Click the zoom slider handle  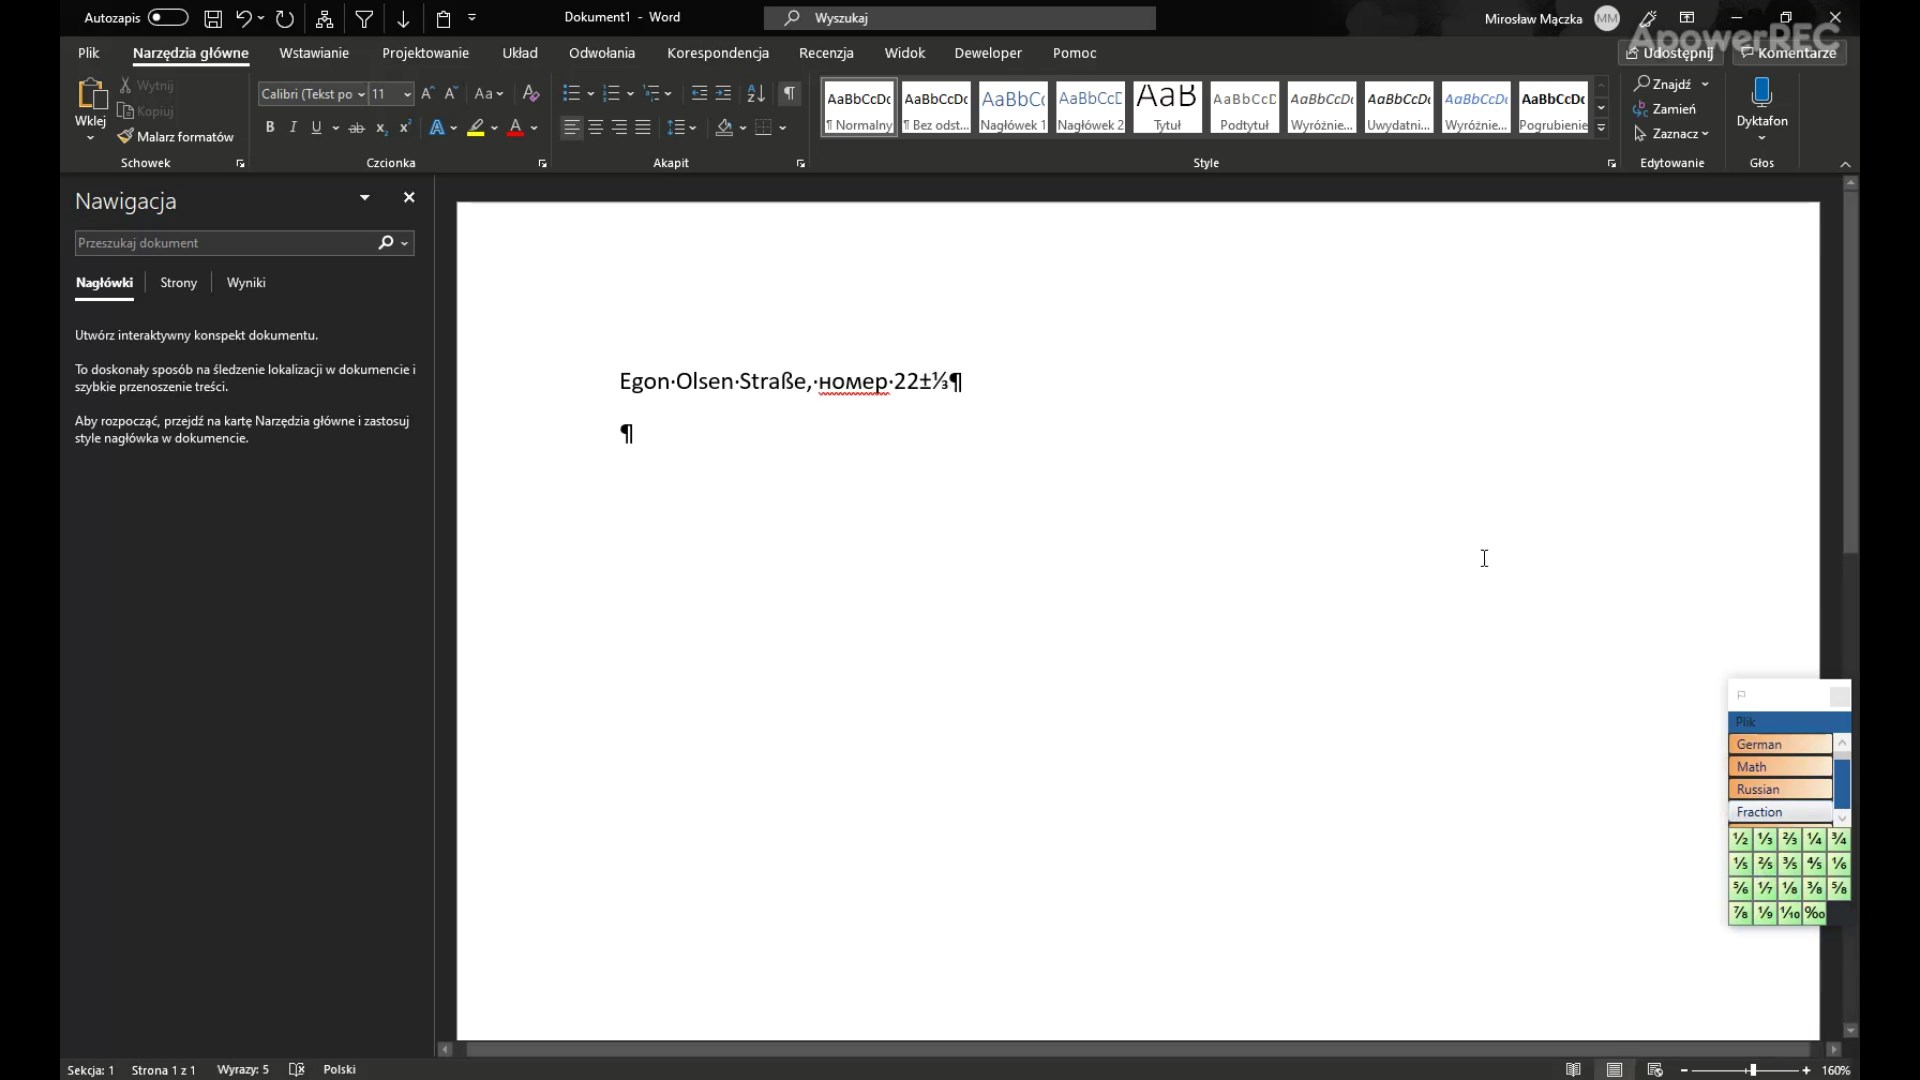pos(1752,1070)
